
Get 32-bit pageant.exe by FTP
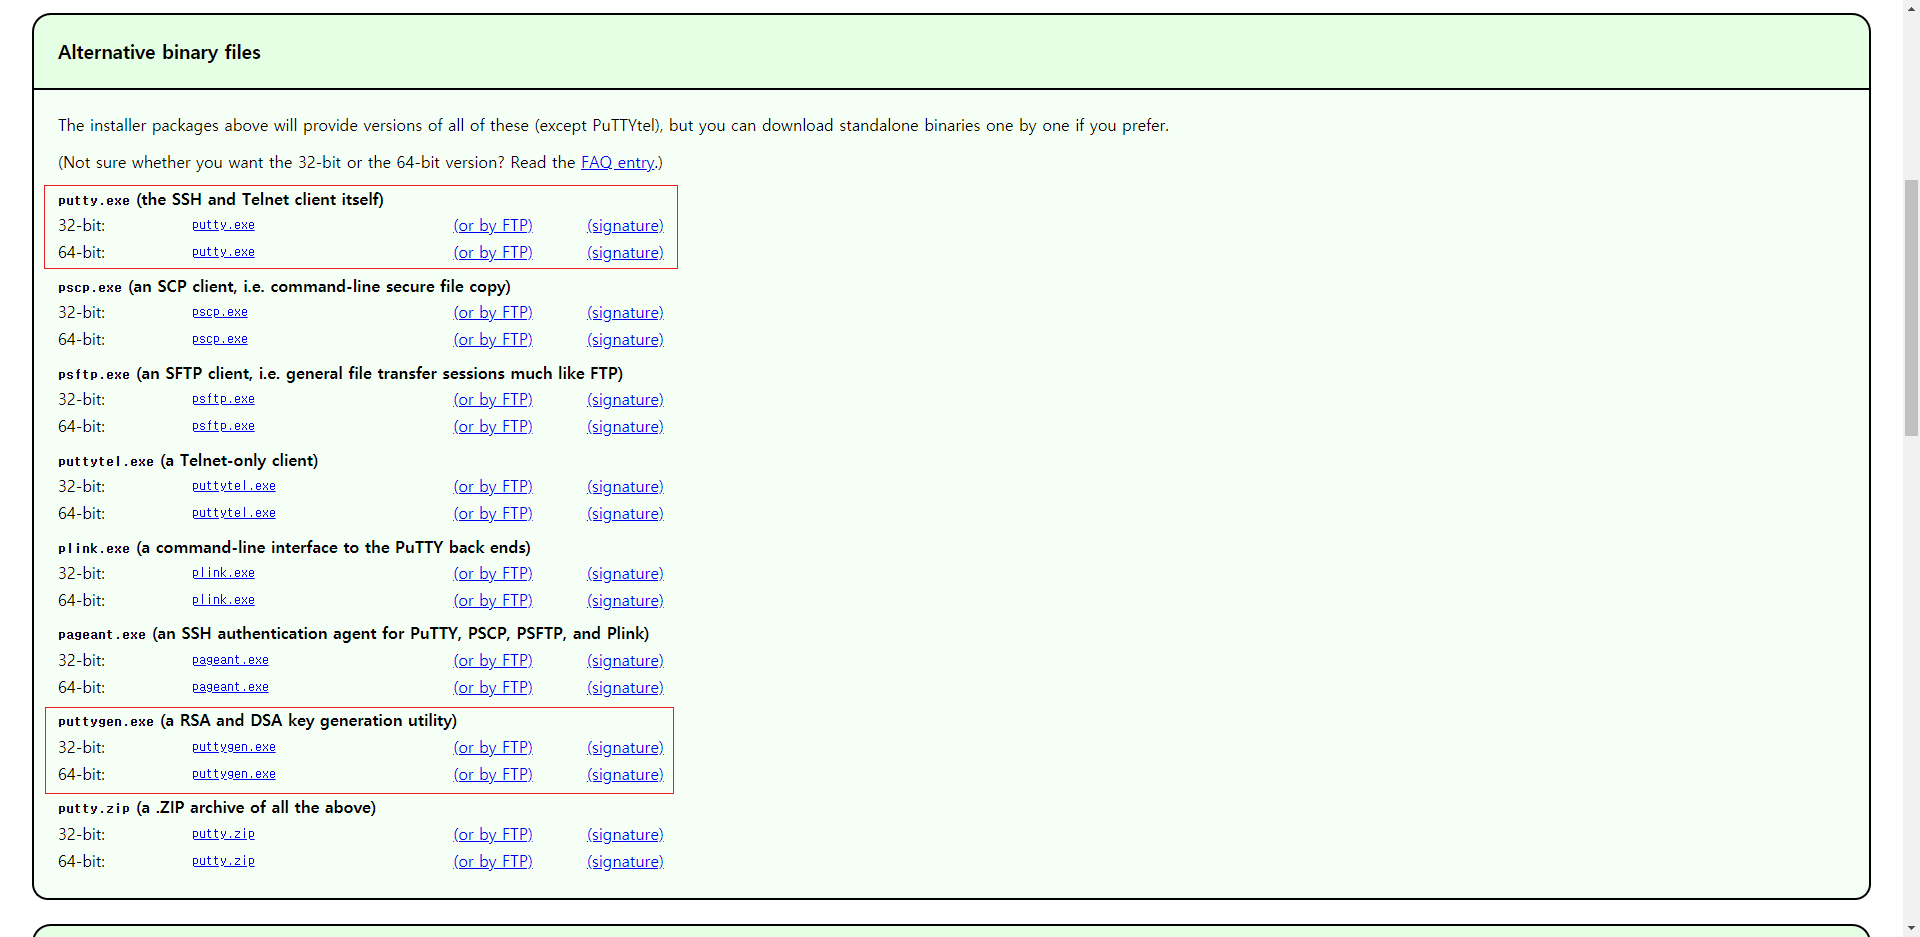(493, 660)
